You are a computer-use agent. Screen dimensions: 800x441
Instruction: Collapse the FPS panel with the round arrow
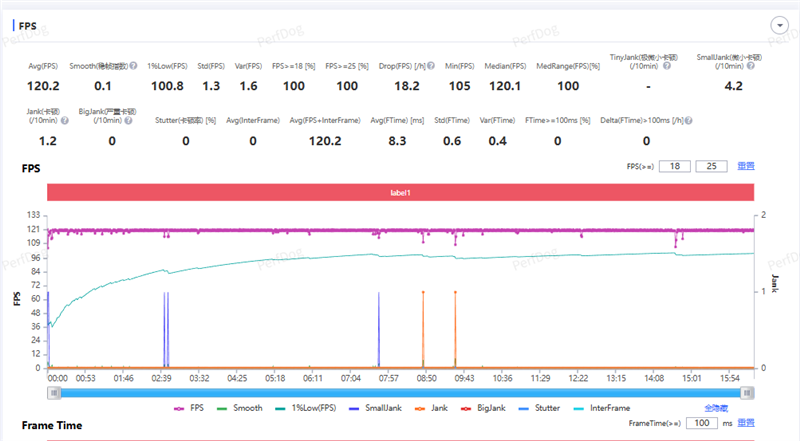pos(777,25)
